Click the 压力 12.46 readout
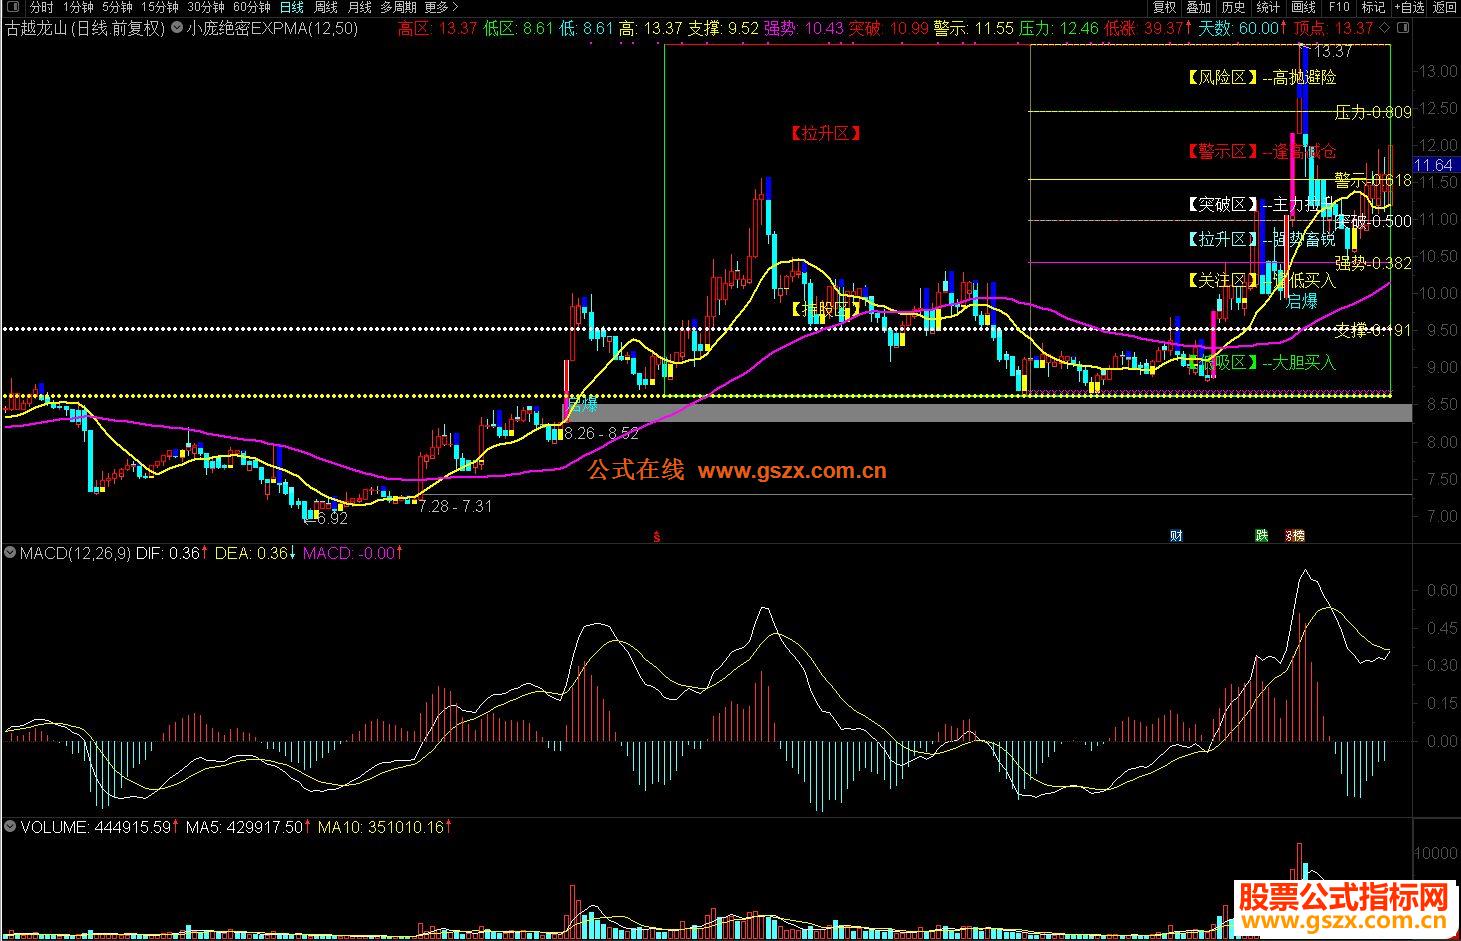Viewport: 1461px width, 941px height. pyautogui.click(x=1058, y=28)
